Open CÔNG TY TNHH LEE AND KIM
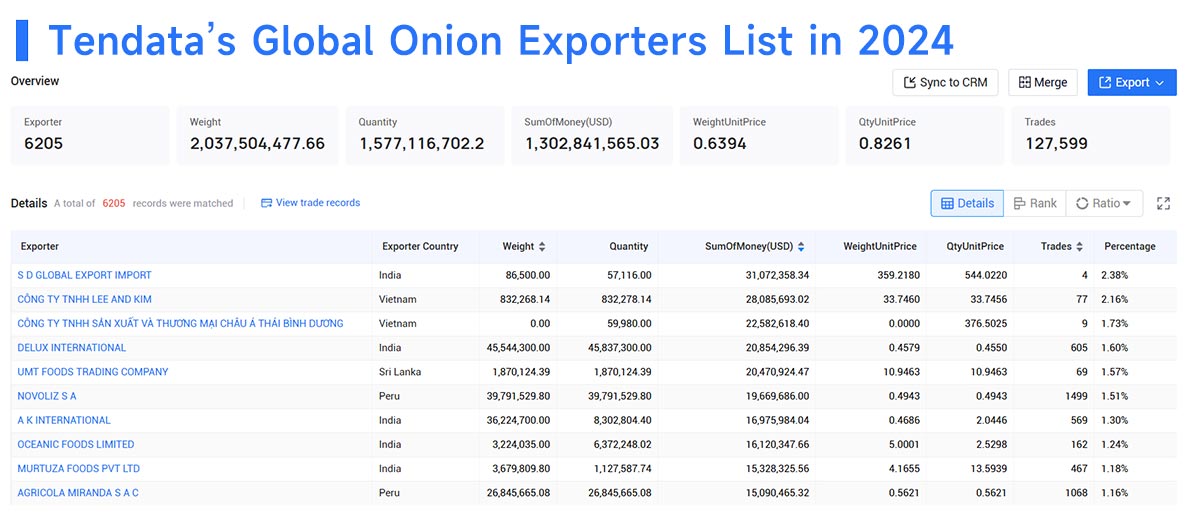Image resolution: width=1190 pixels, height=512 pixels. click(84, 299)
